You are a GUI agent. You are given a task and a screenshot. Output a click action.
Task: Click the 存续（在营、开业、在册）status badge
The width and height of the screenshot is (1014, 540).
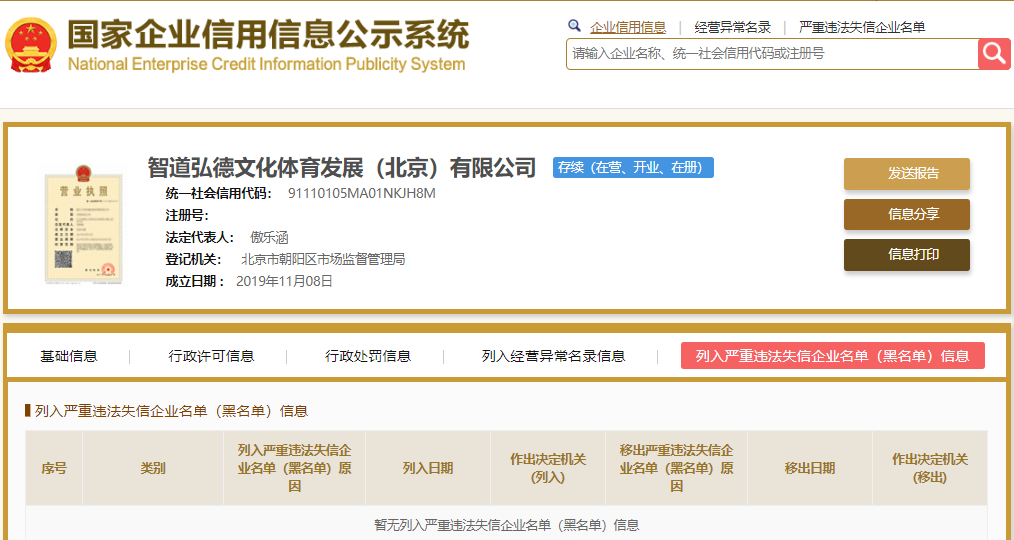click(633, 167)
